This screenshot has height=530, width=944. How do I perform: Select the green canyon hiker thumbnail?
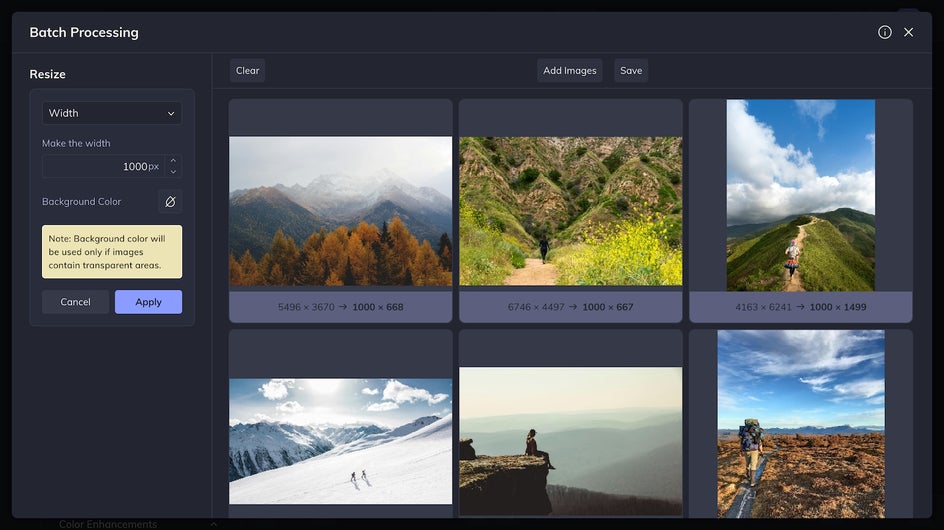click(x=571, y=211)
